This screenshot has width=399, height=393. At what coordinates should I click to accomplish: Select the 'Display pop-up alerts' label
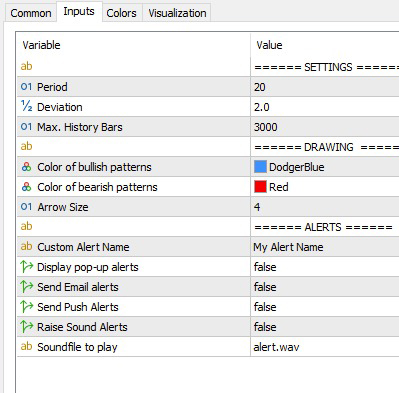(88, 267)
